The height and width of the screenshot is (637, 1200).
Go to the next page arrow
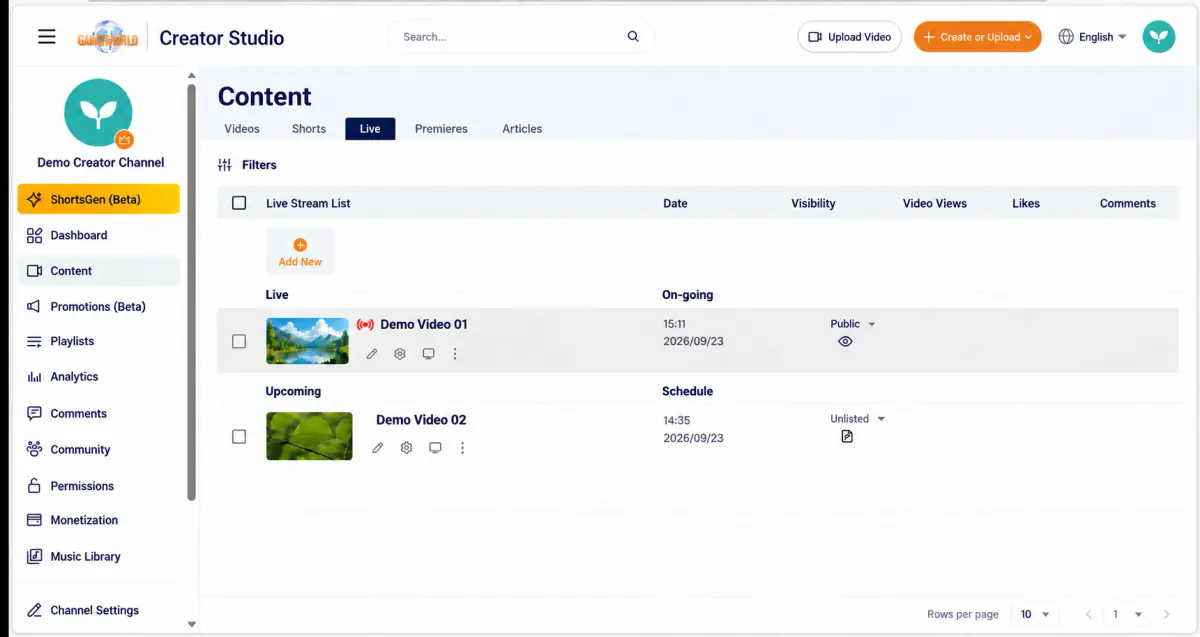[1166, 614]
